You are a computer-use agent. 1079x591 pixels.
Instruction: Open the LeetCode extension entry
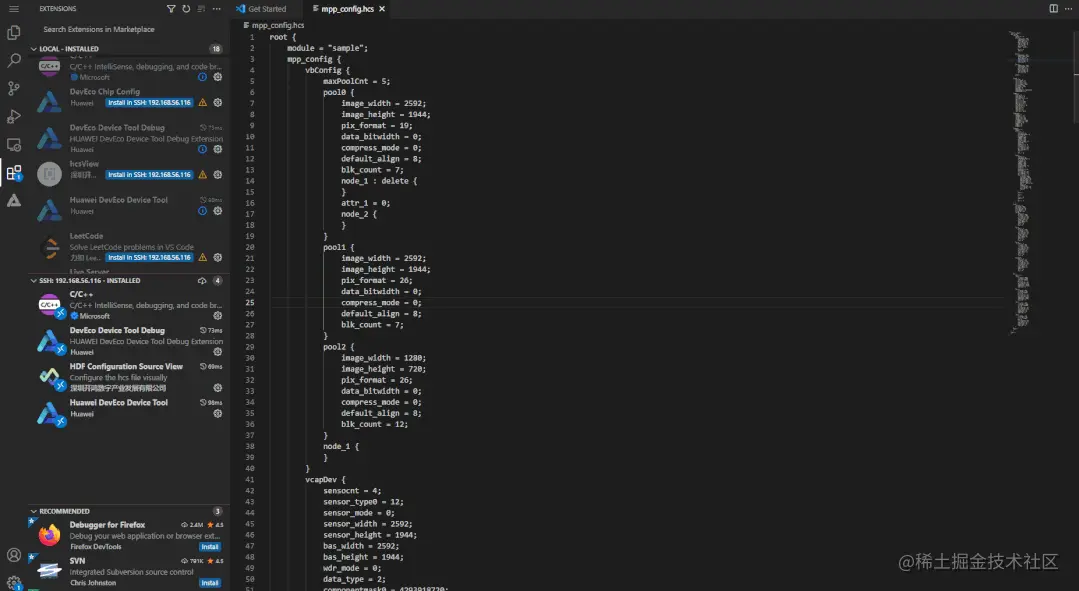click(129, 247)
